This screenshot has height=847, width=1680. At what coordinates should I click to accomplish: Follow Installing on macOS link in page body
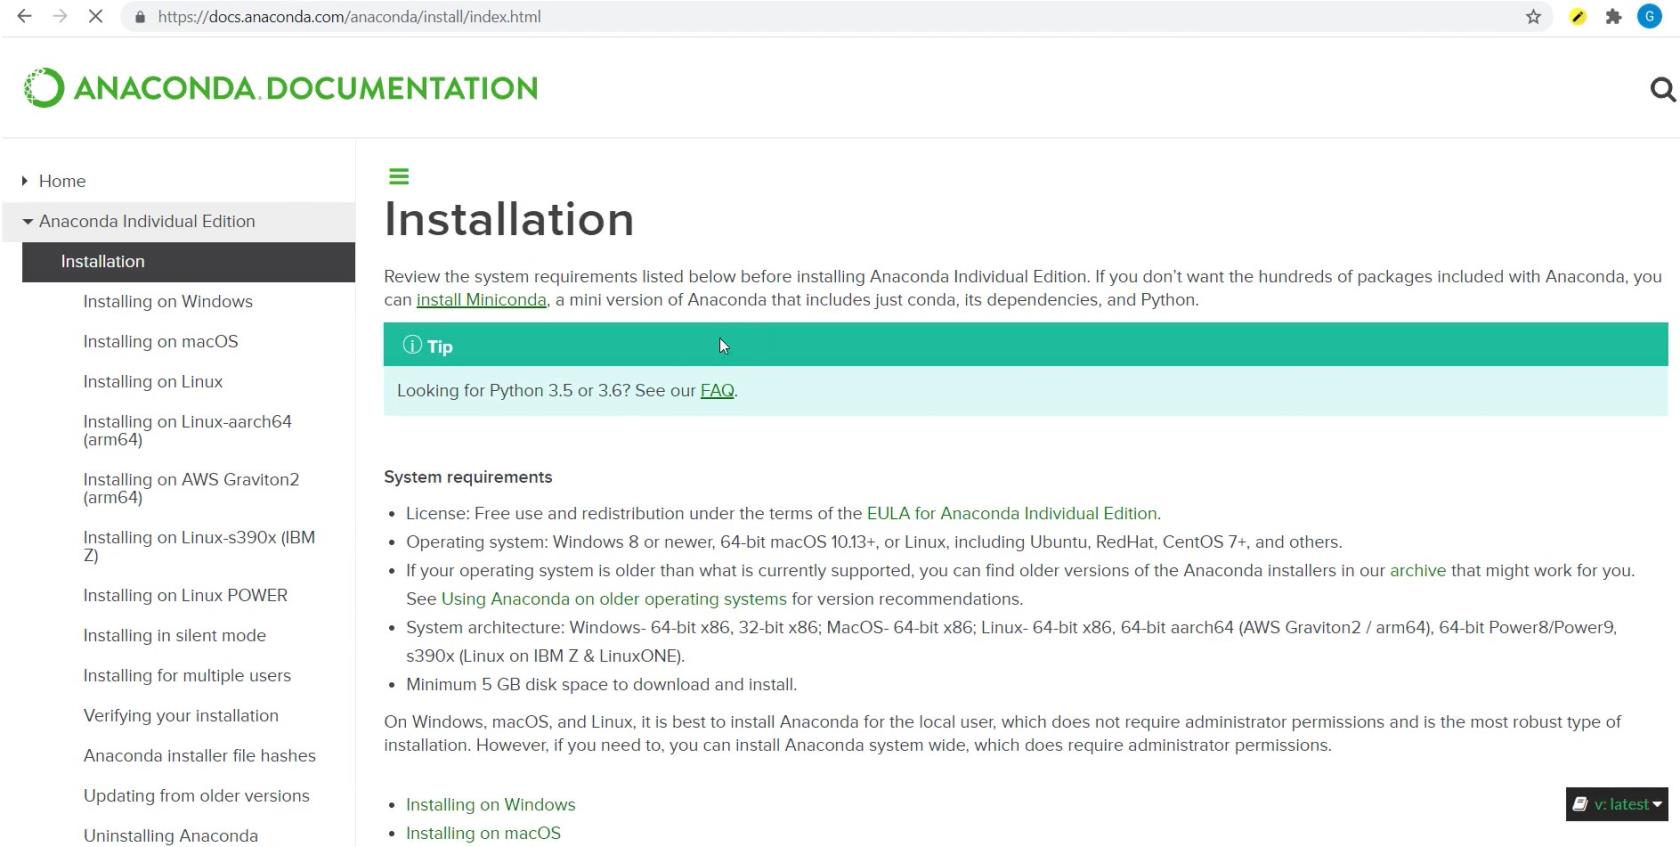pyautogui.click(x=483, y=834)
